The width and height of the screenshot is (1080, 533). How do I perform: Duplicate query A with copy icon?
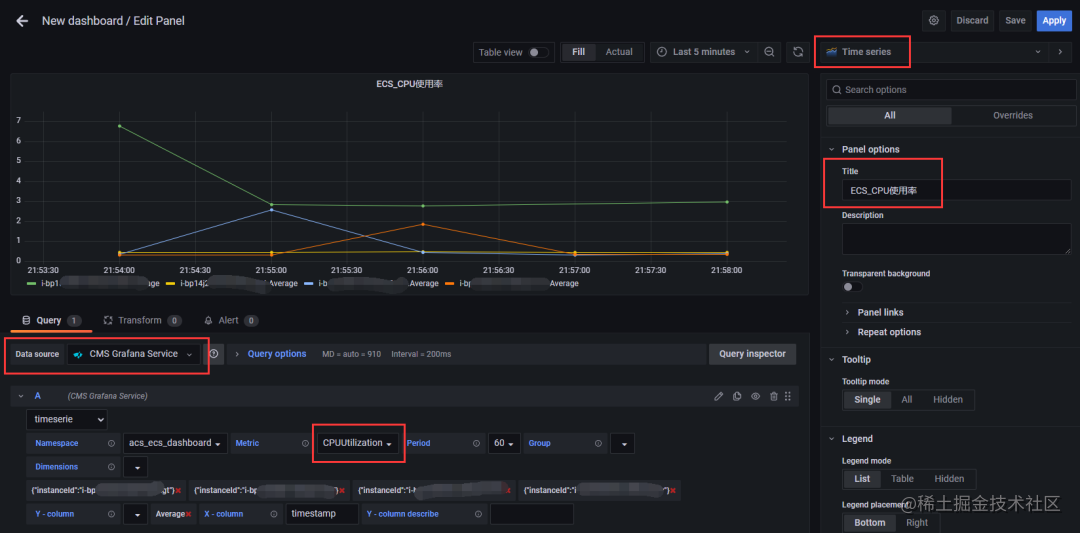pyautogui.click(x=737, y=396)
